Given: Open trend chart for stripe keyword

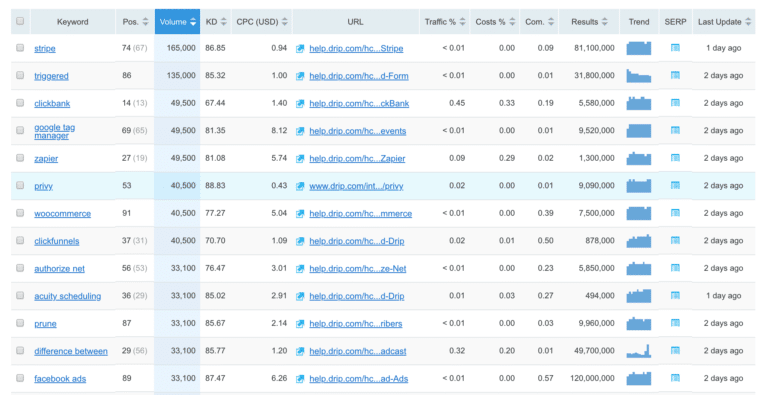Looking at the screenshot, I should pos(639,48).
